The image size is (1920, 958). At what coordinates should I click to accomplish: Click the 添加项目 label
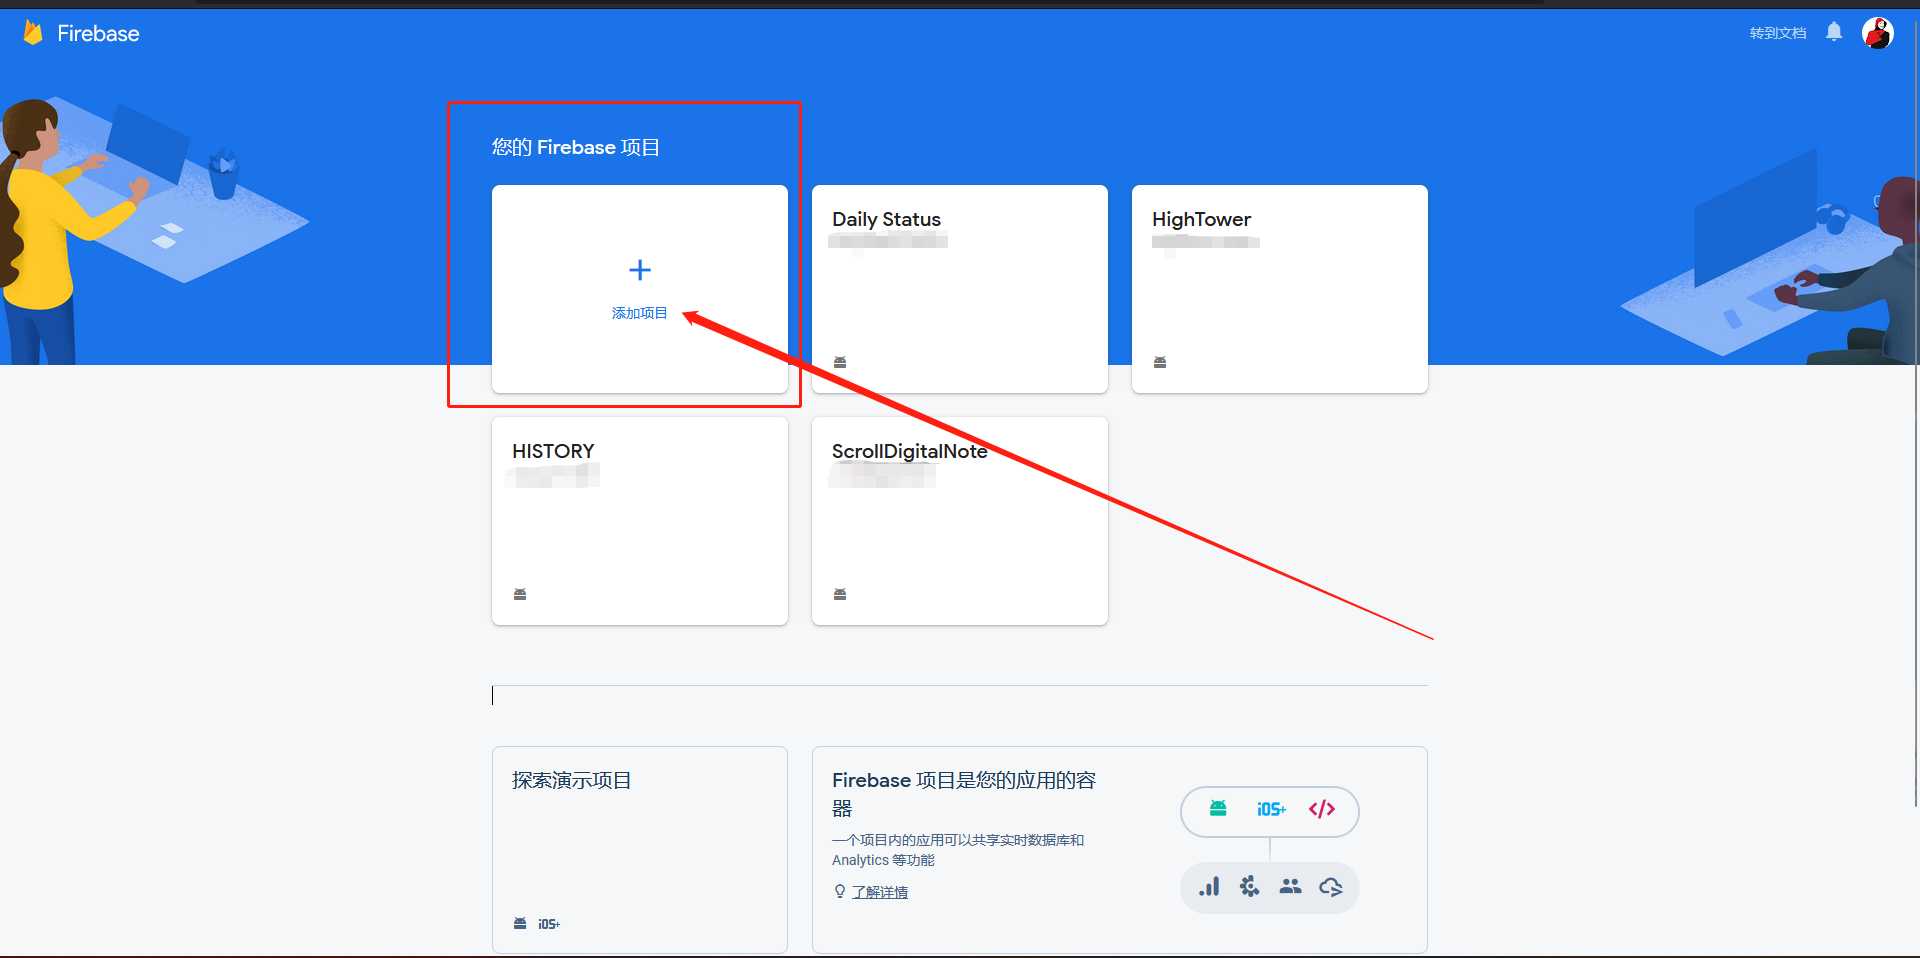640,313
